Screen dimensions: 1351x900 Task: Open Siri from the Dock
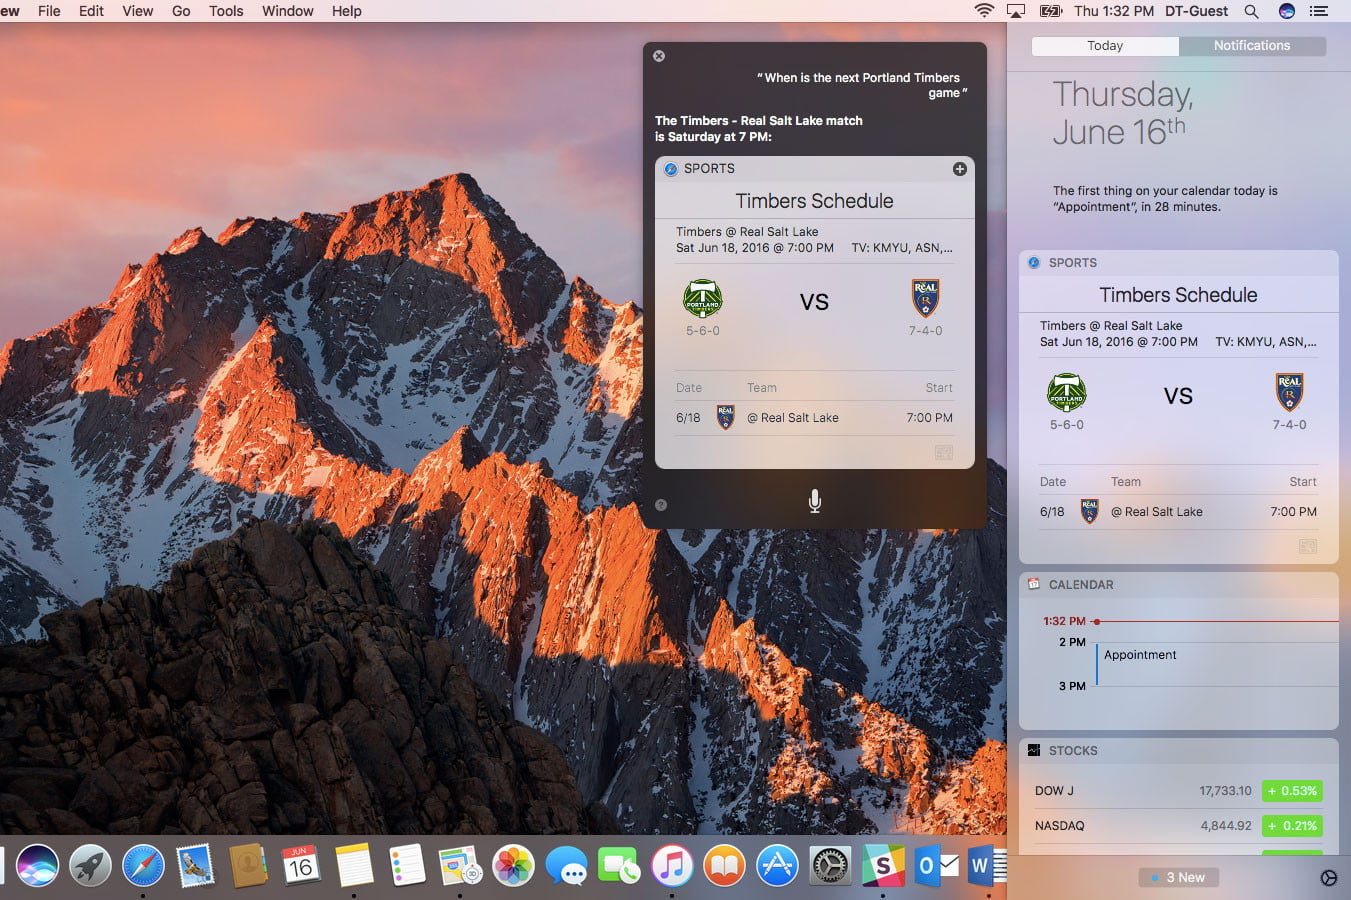(37, 866)
